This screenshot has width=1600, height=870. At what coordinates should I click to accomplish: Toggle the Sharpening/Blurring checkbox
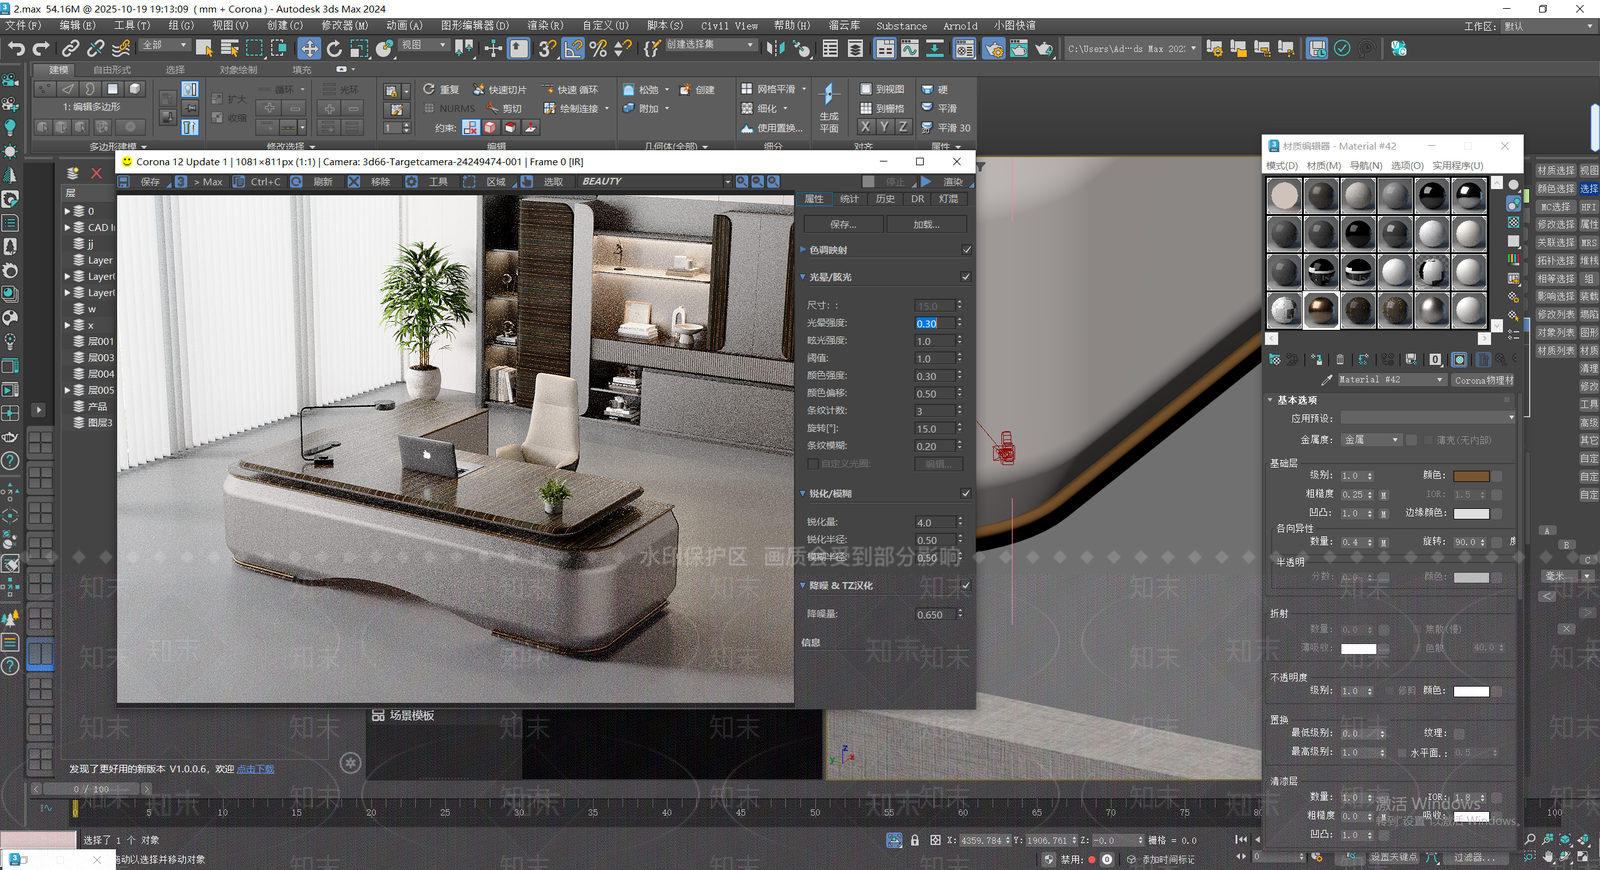[966, 494]
